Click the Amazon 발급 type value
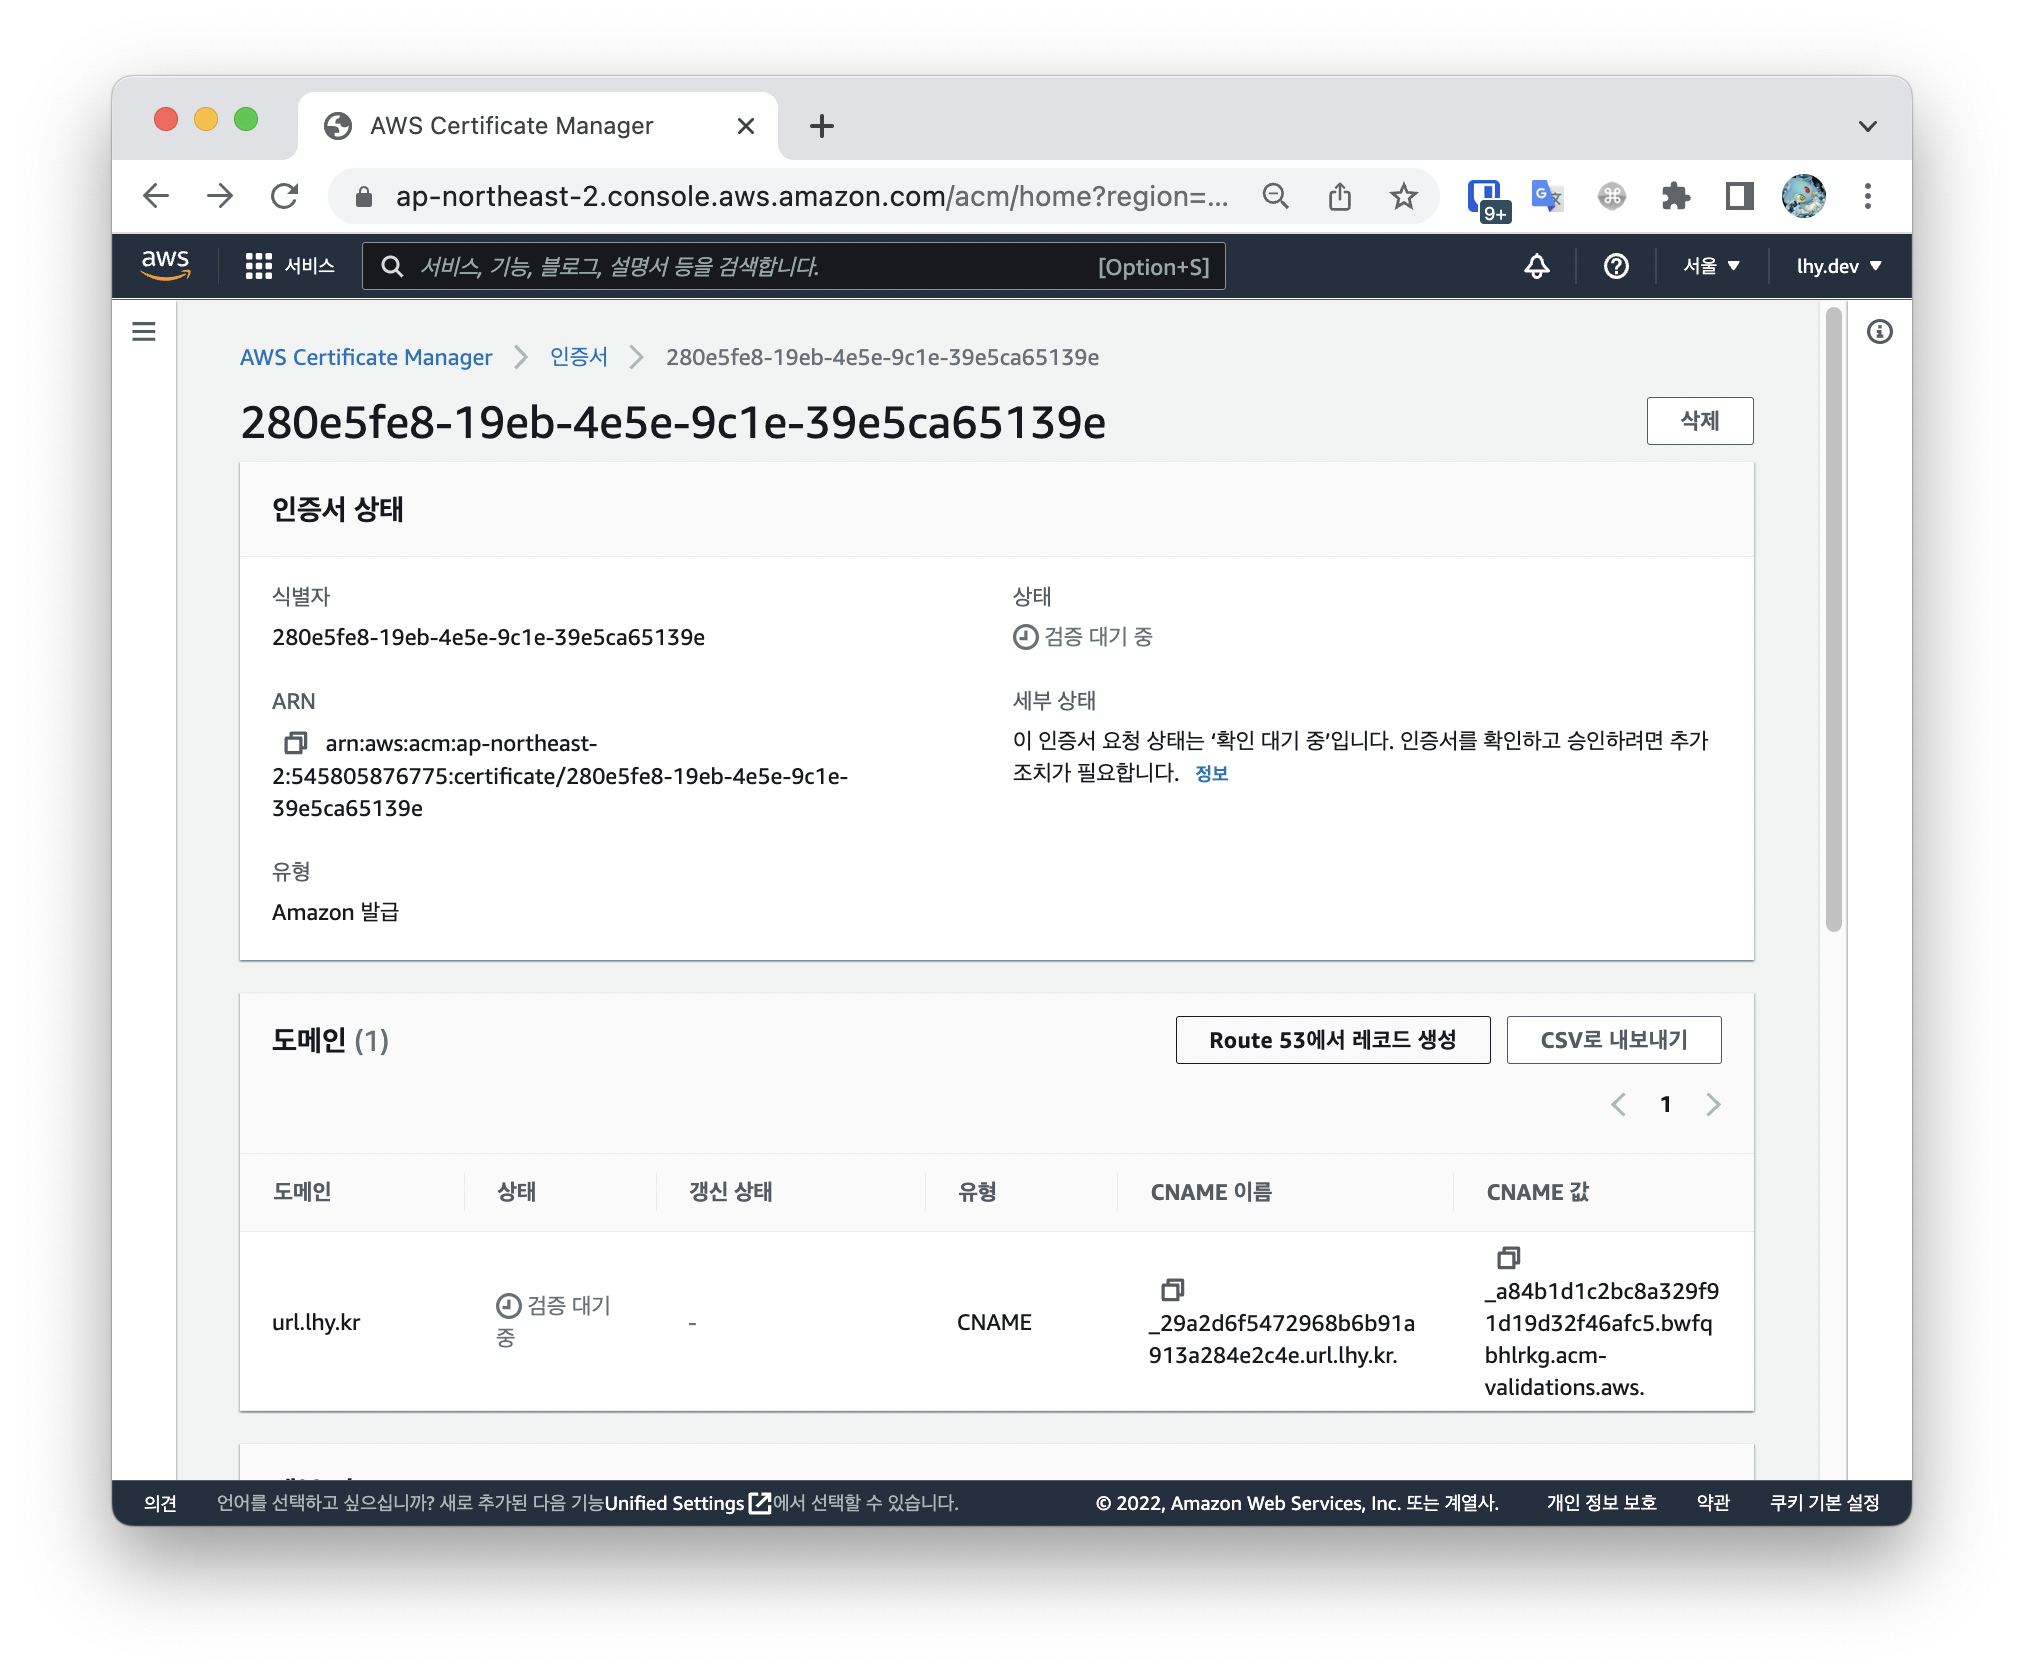 [x=335, y=912]
